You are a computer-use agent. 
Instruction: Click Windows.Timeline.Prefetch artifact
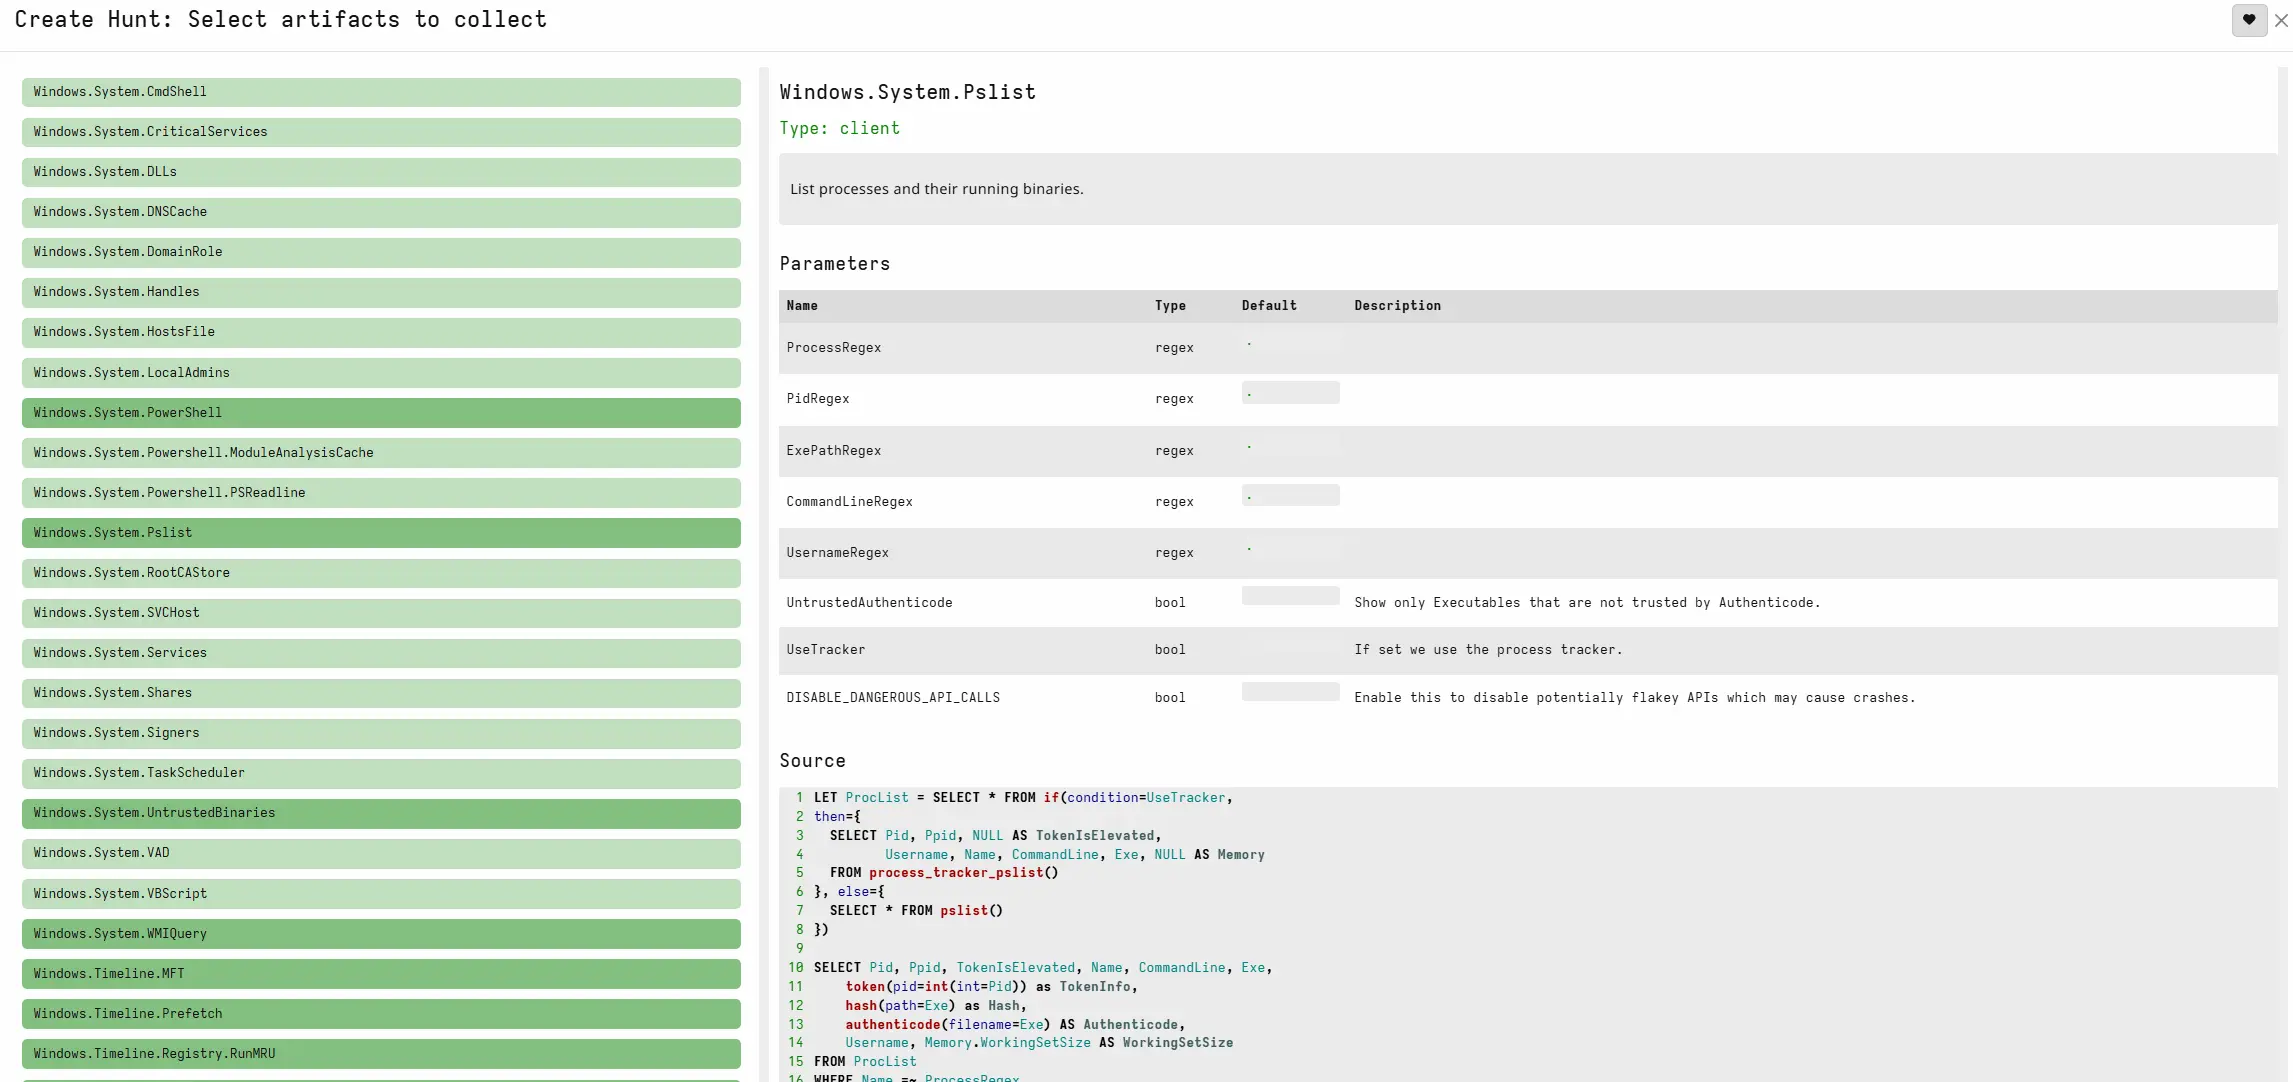click(381, 1013)
